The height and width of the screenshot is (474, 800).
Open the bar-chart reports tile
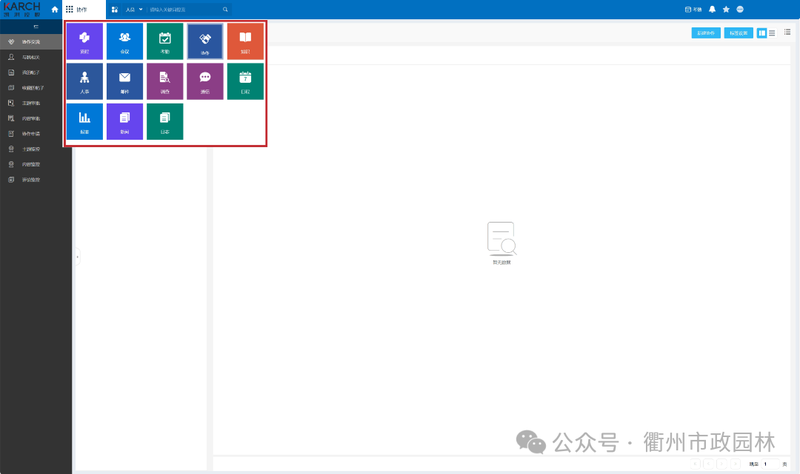point(85,121)
